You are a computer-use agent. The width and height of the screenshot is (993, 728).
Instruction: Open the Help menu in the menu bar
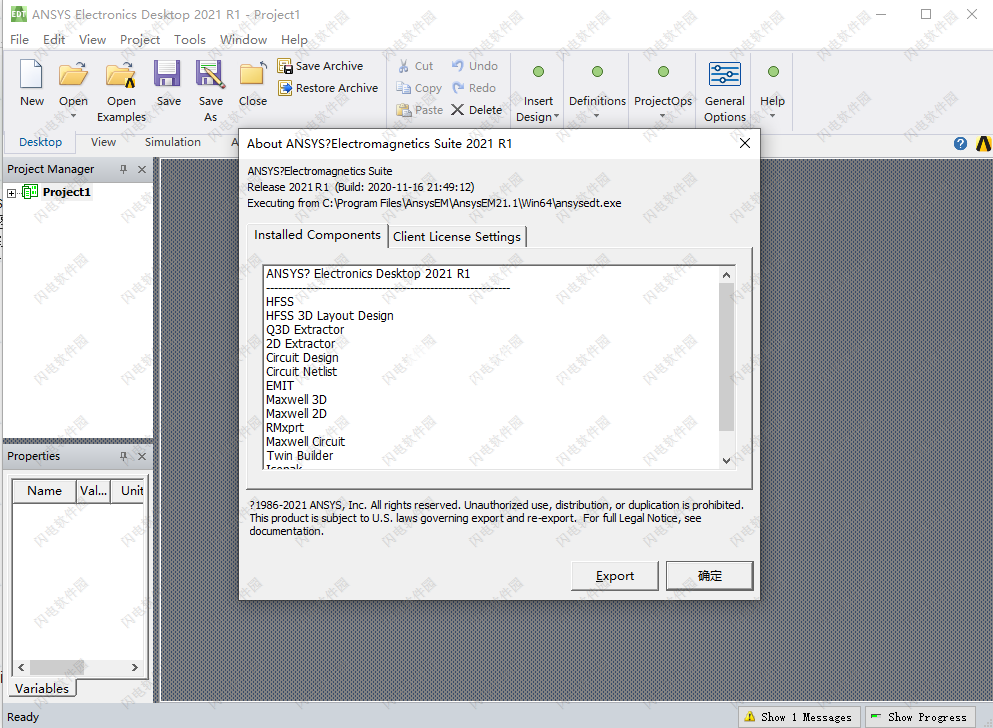coord(294,39)
